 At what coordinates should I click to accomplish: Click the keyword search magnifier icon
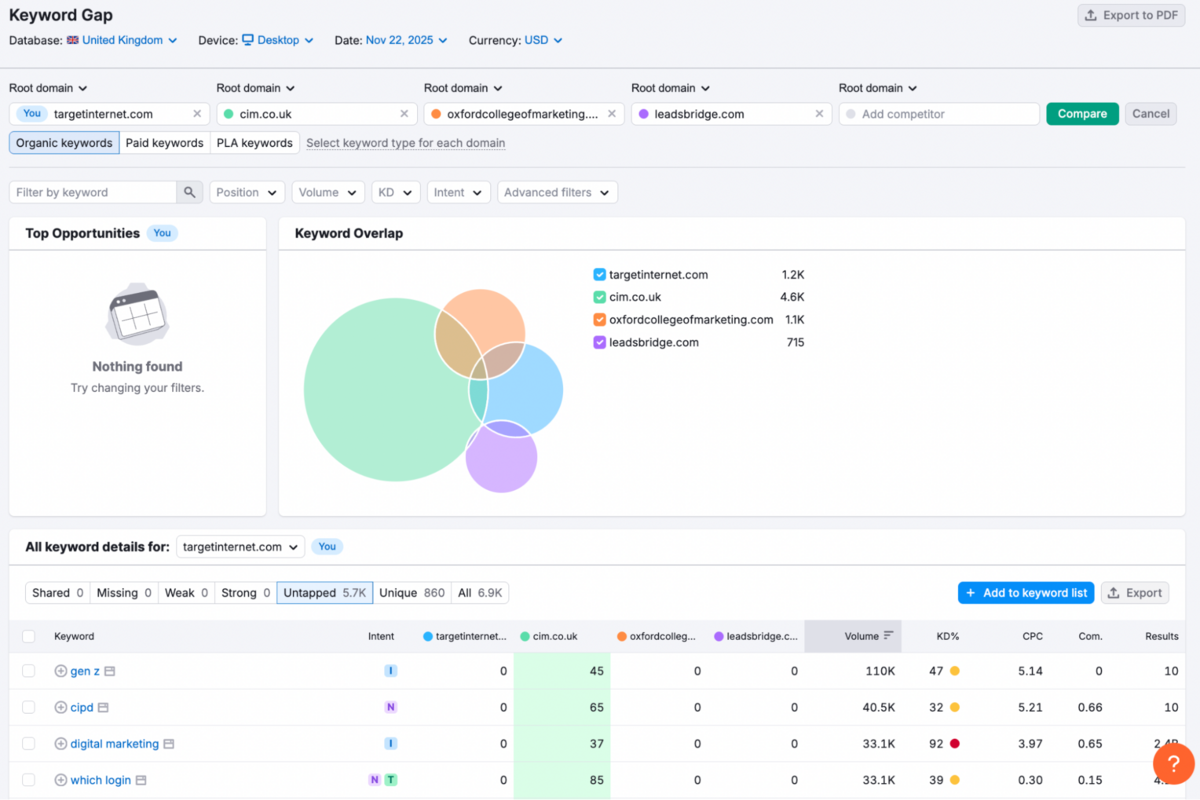(189, 192)
